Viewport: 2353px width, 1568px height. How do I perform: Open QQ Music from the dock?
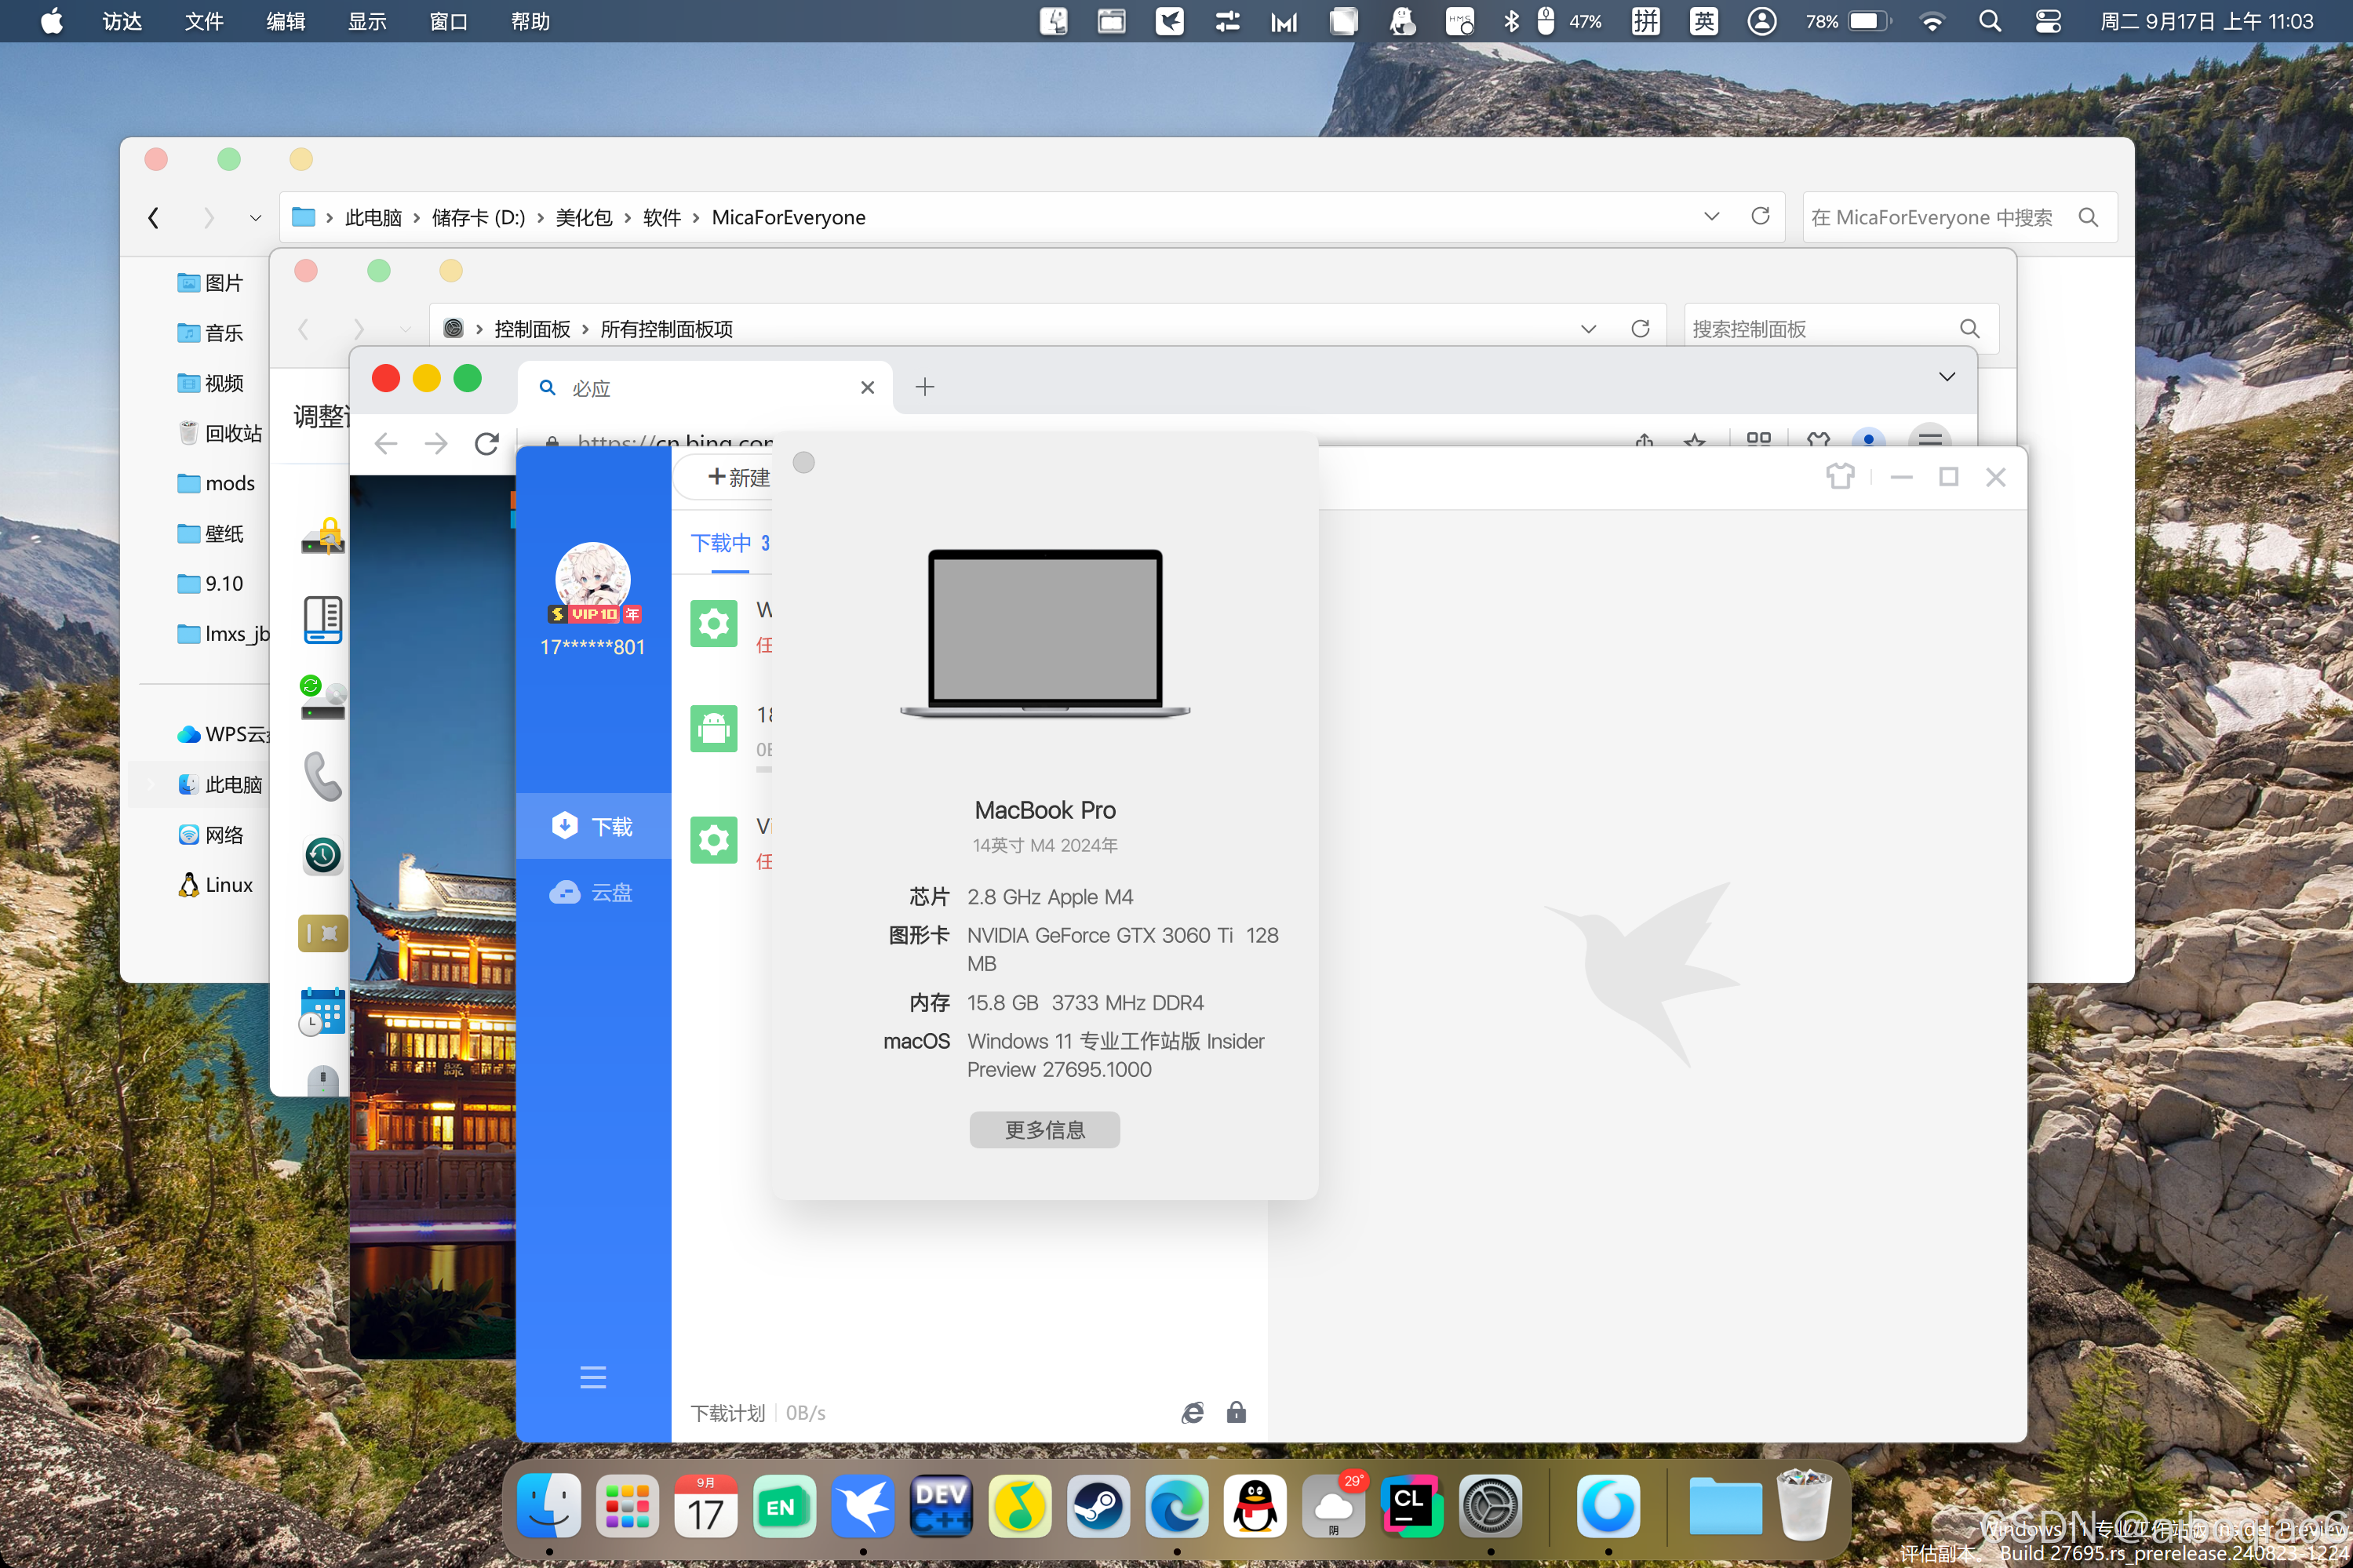(x=1019, y=1506)
